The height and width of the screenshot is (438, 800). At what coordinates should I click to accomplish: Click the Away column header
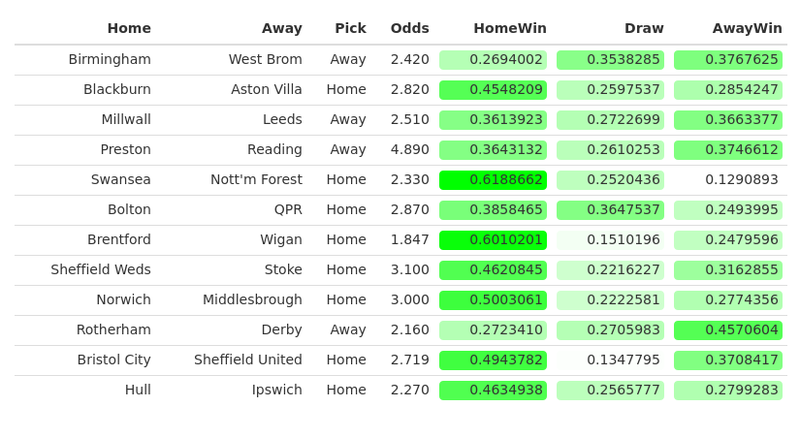coord(282,28)
